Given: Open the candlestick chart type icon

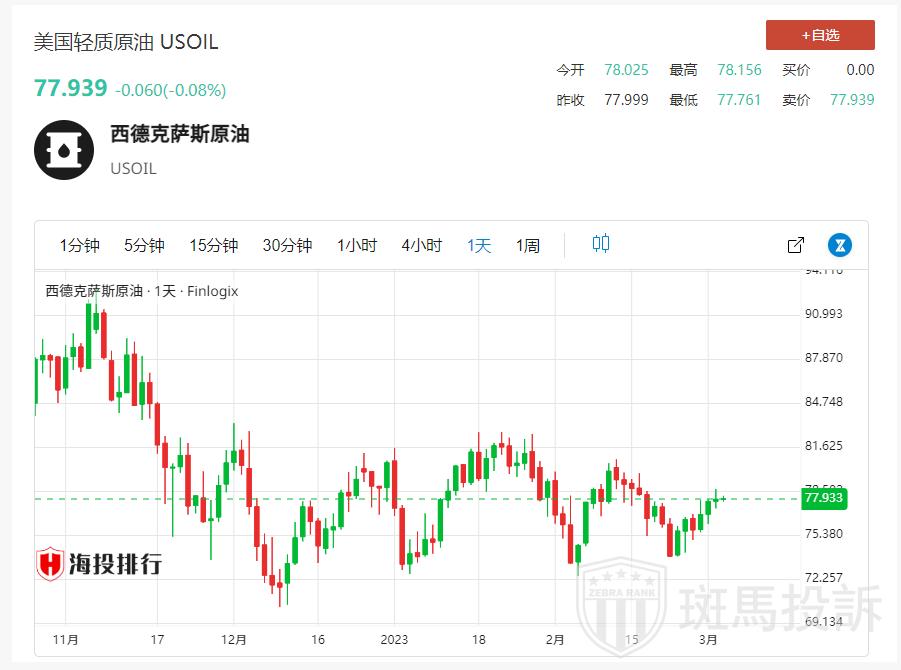Looking at the screenshot, I should click(600, 244).
